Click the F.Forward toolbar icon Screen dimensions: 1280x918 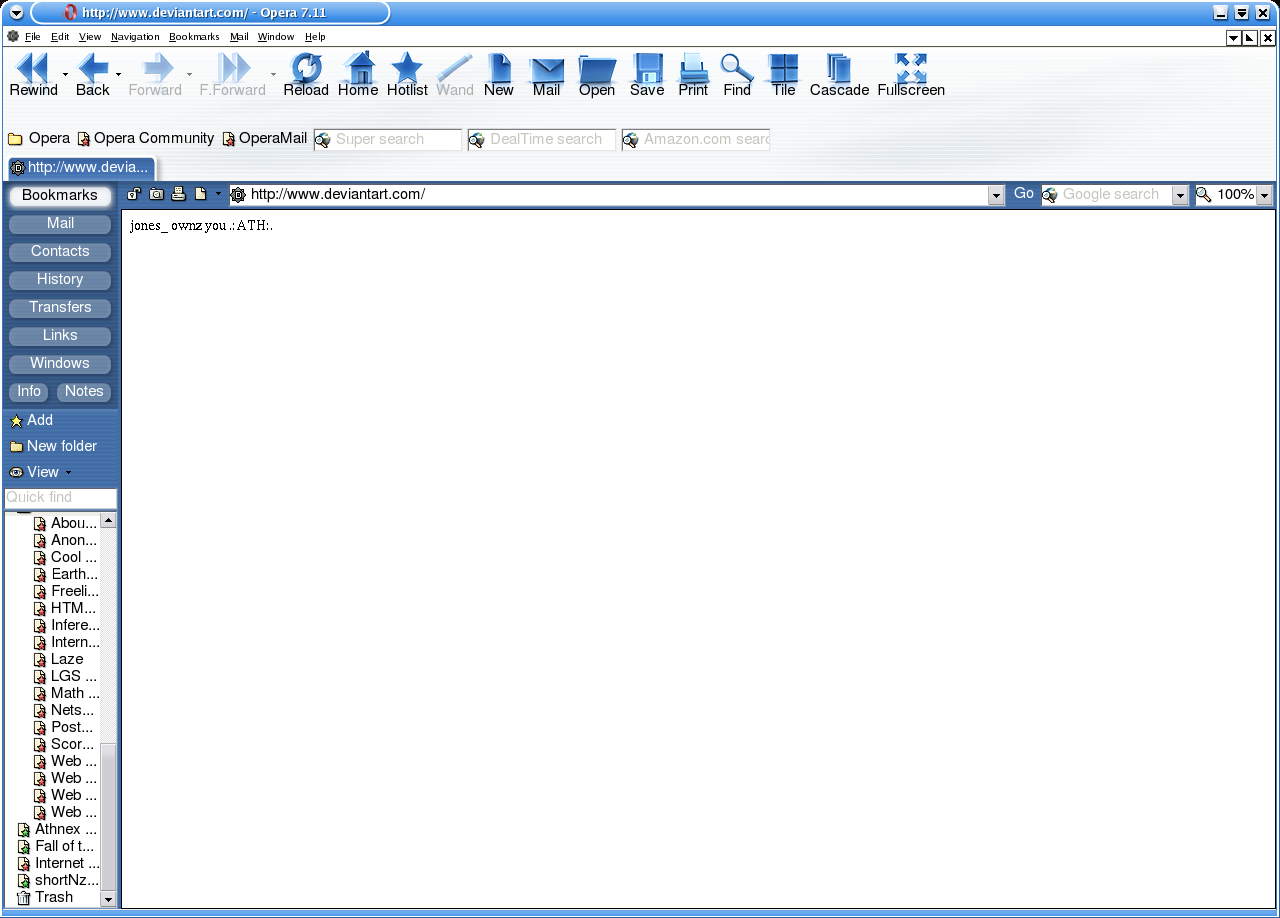click(x=234, y=68)
